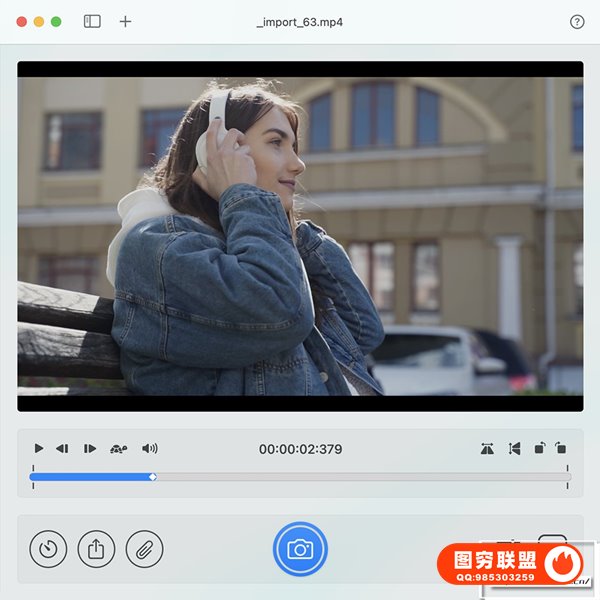
Task: Click the video preview area
Action: click(300, 236)
